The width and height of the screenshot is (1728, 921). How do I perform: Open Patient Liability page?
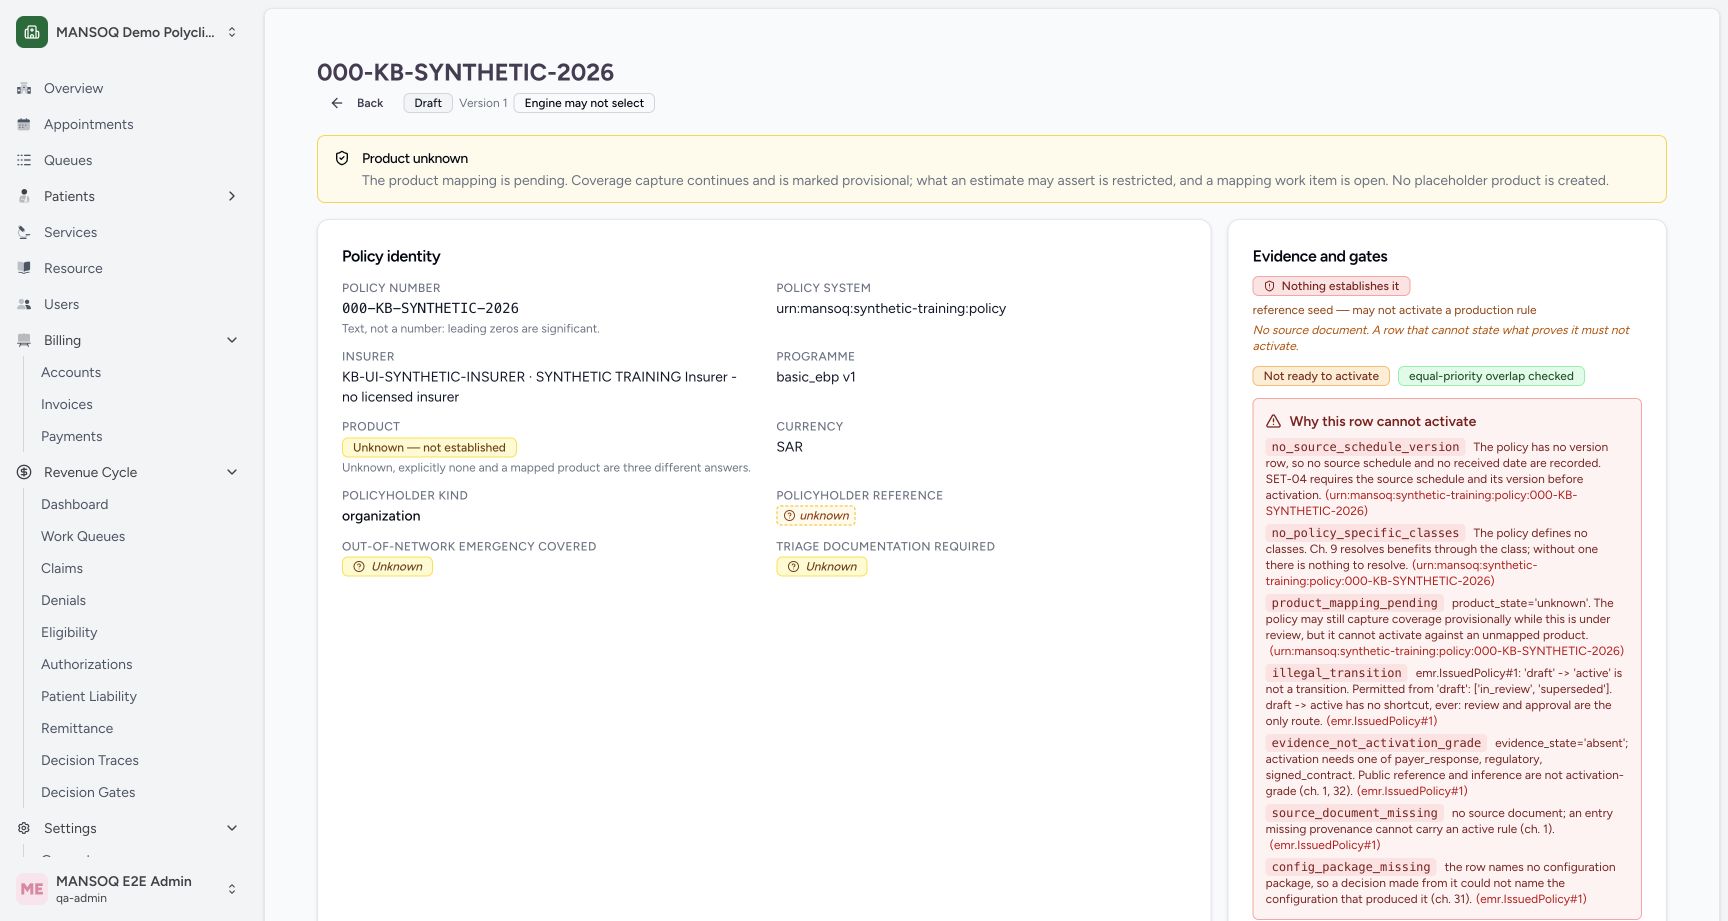(89, 696)
